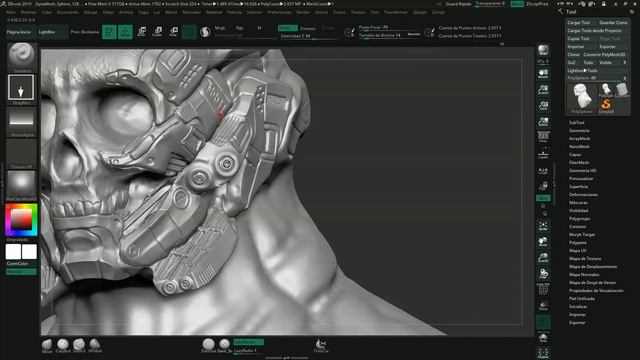Expand the Máscaras section
This screenshot has height=360, width=640.
click(578, 203)
